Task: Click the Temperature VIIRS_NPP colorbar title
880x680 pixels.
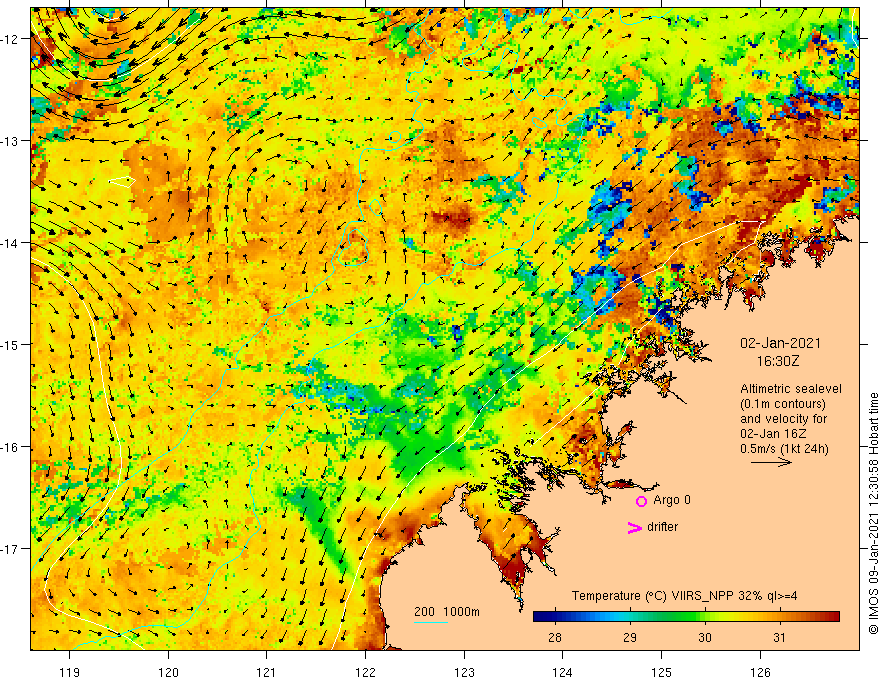Action: (684, 596)
